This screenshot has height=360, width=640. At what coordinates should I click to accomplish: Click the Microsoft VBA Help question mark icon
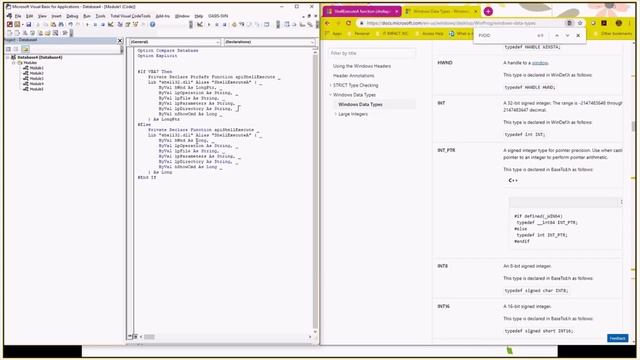152,24
